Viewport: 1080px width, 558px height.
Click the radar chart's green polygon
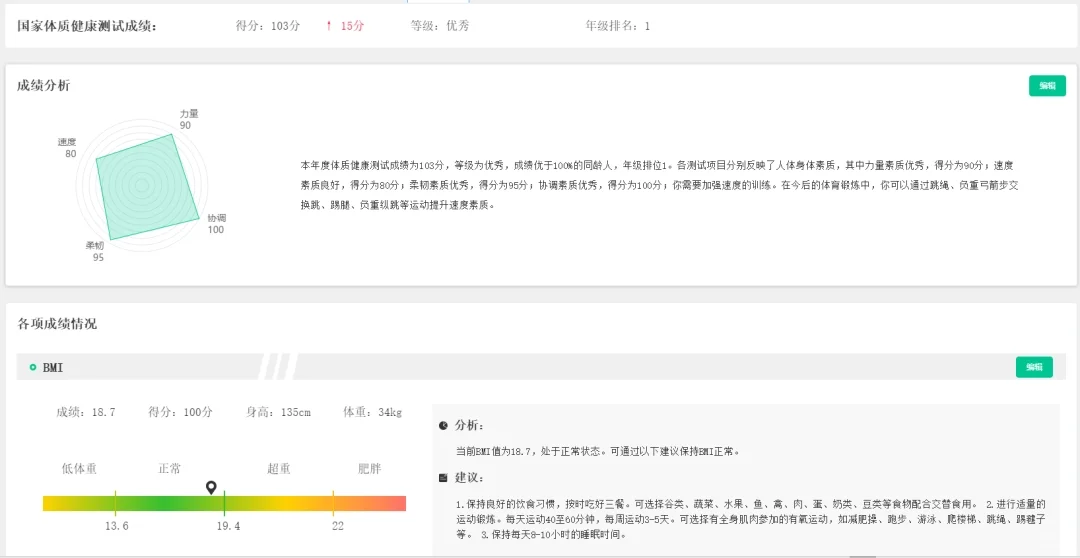click(x=147, y=187)
